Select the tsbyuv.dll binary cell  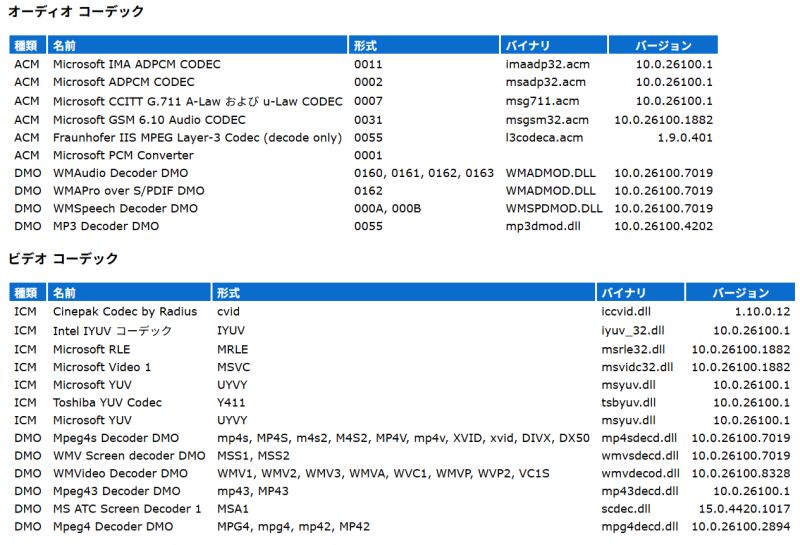tap(628, 403)
